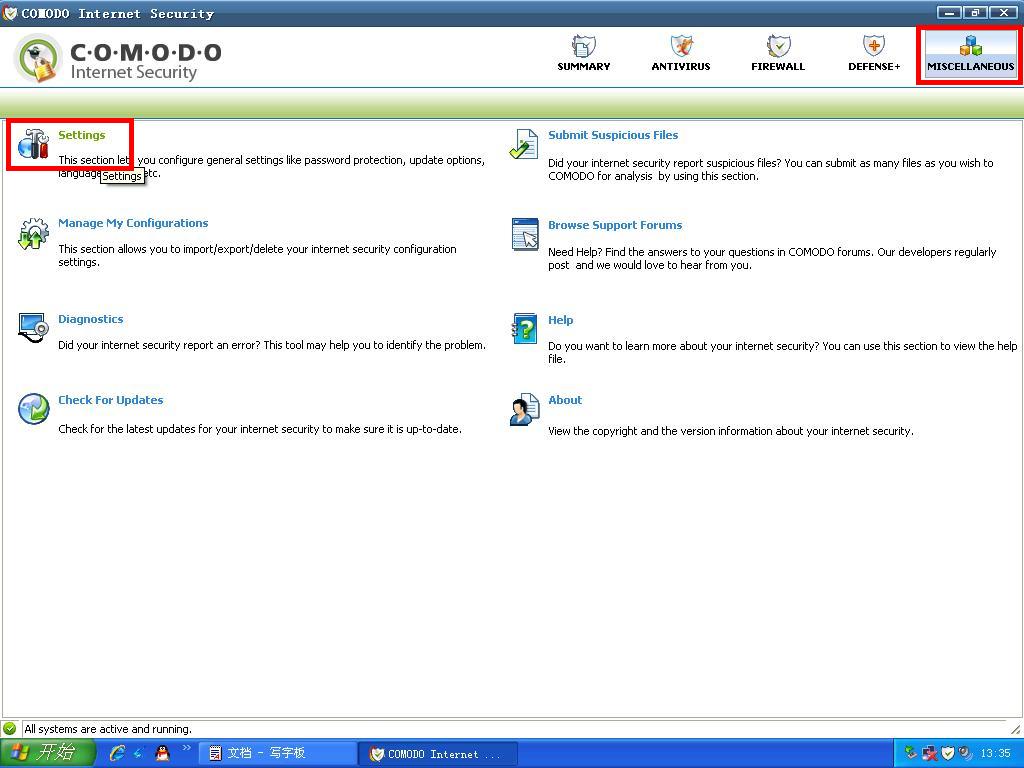
Task: Switch to the Antivirus tab
Action: 680,54
